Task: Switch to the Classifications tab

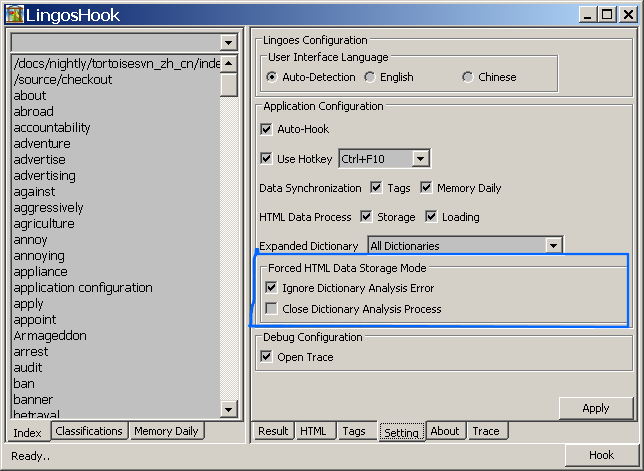Action: pyautogui.click(x=89, y=431)
